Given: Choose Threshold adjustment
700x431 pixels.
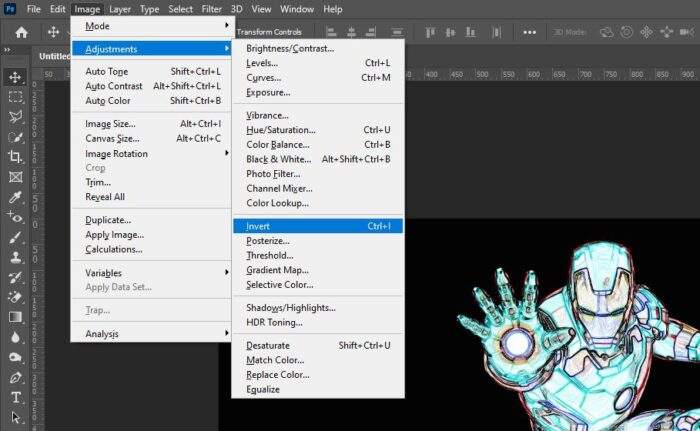Looking at the screenshot, I should click(x=318, y=255).
